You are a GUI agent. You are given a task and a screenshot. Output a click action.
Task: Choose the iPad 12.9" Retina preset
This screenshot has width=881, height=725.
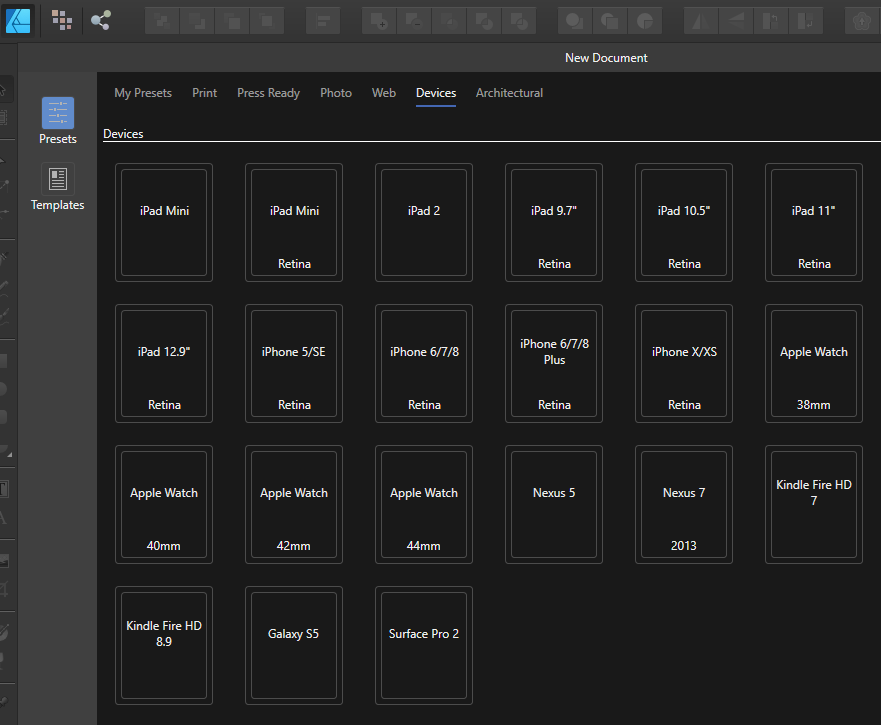[x=164, y=364]
